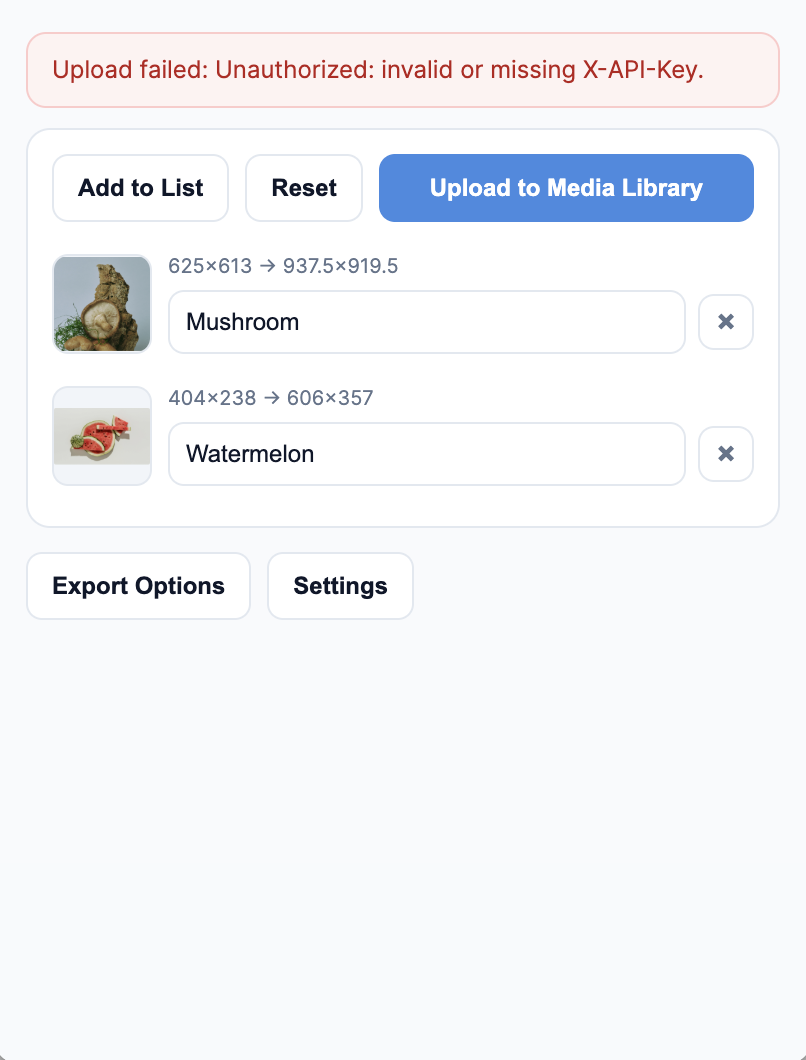This screenshot has width=806, height=1060.
Task: Click the Watermelon row preview image
Action: 101,435
